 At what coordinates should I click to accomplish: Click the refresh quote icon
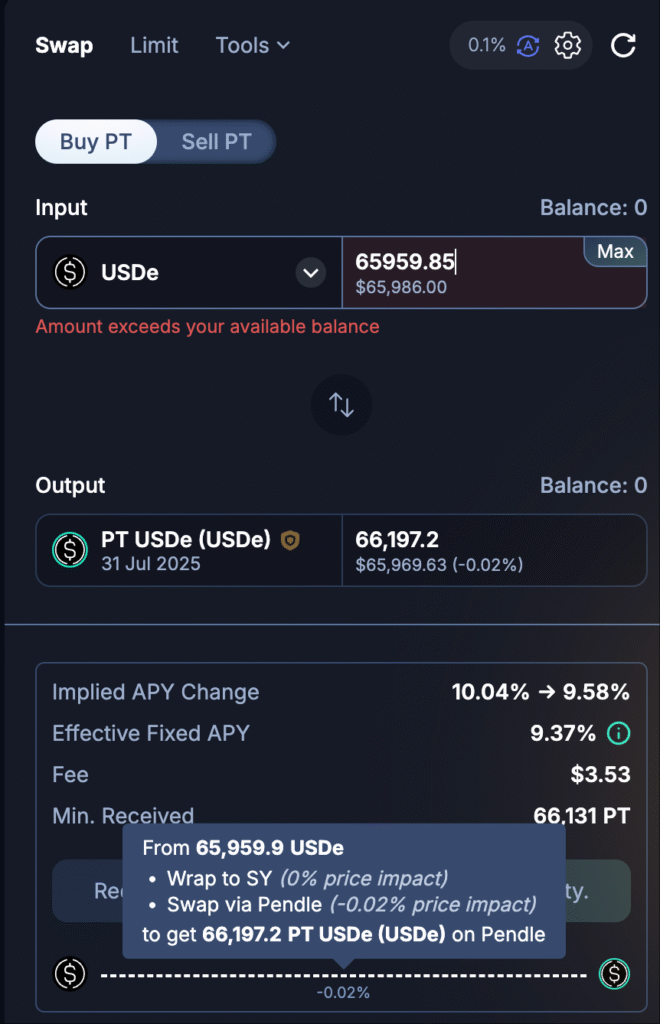click(x=623, y=46)
